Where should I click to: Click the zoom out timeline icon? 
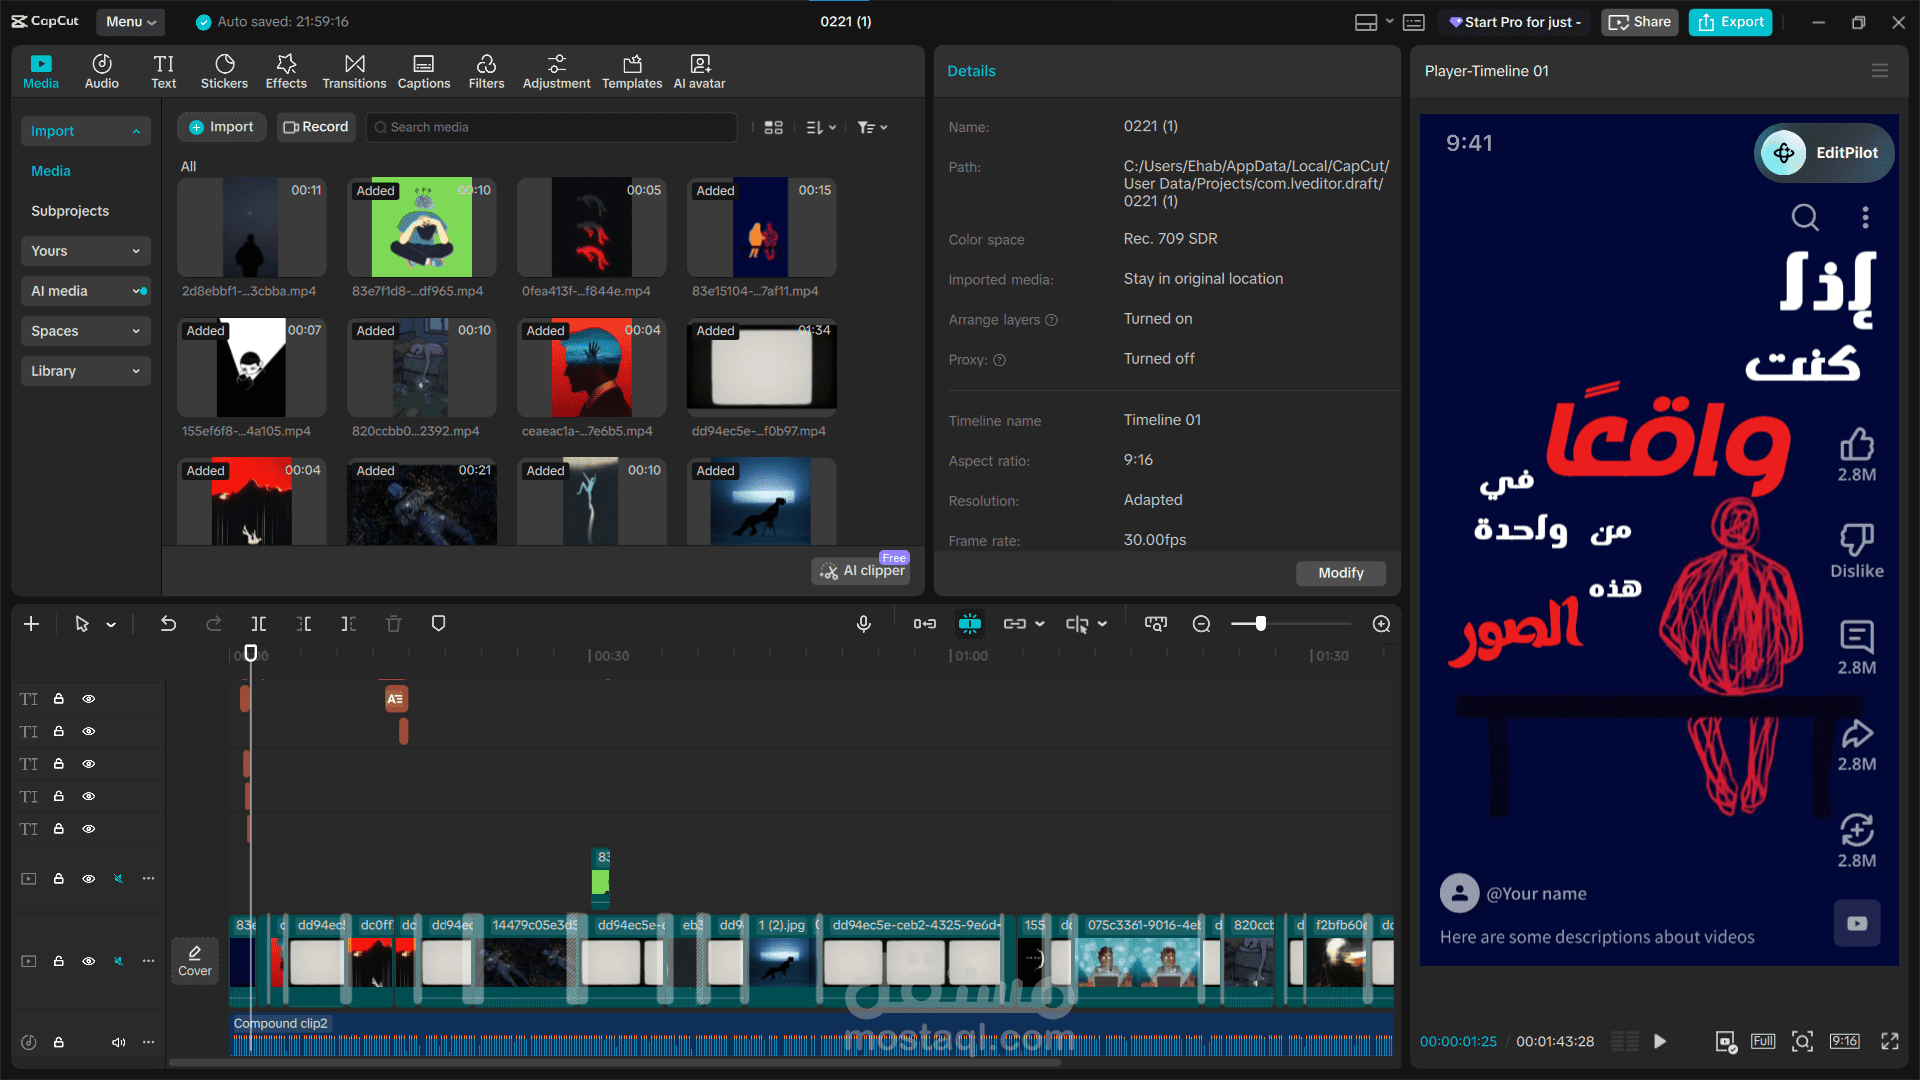coord(1202,624)
